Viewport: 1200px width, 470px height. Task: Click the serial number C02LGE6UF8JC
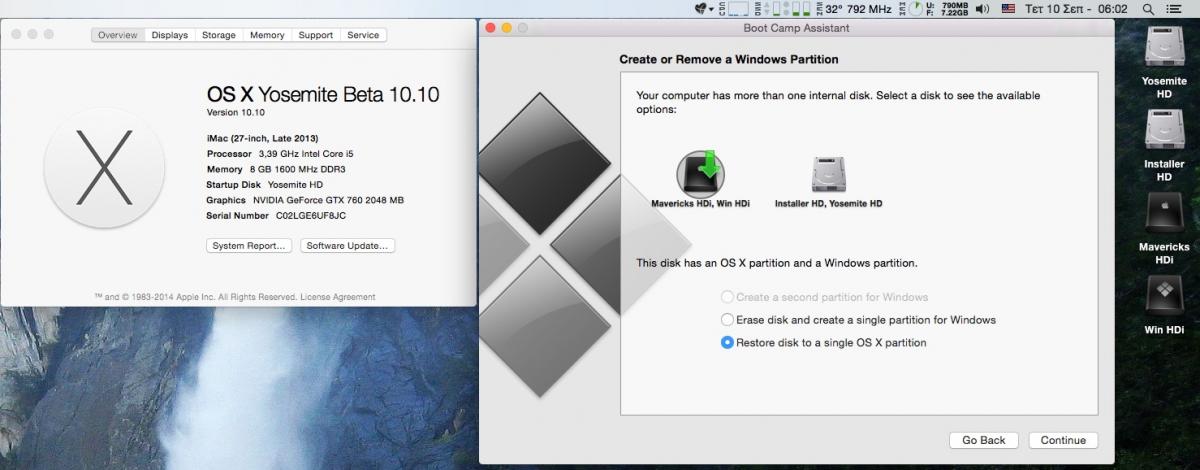[310, 215]
